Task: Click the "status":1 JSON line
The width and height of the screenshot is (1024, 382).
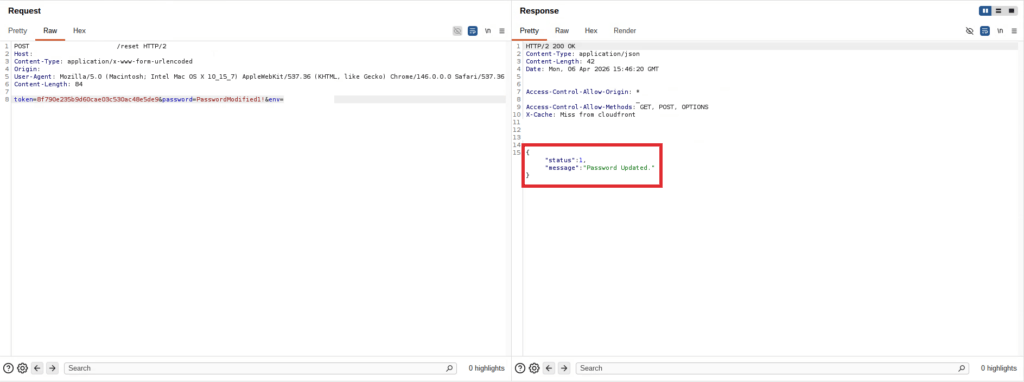Action: coord(566,160)
